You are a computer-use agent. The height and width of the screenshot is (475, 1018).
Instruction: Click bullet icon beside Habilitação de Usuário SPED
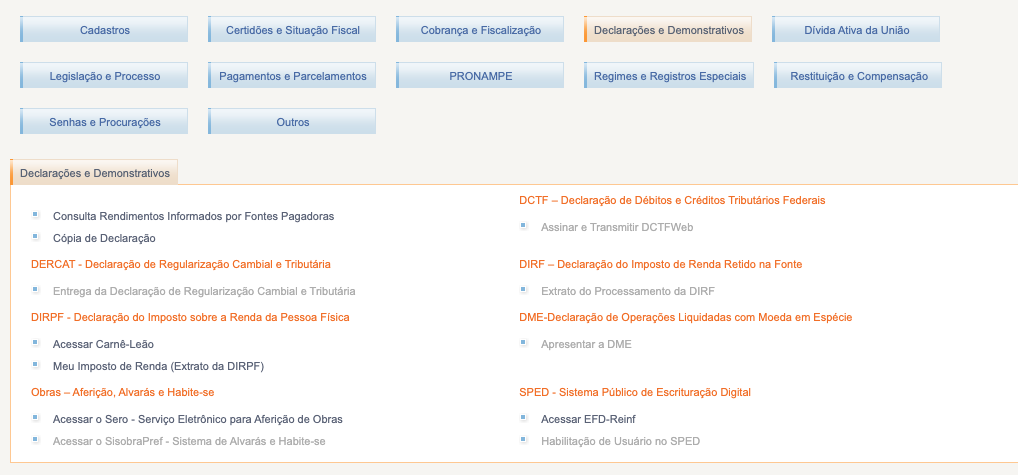point(523,439)
